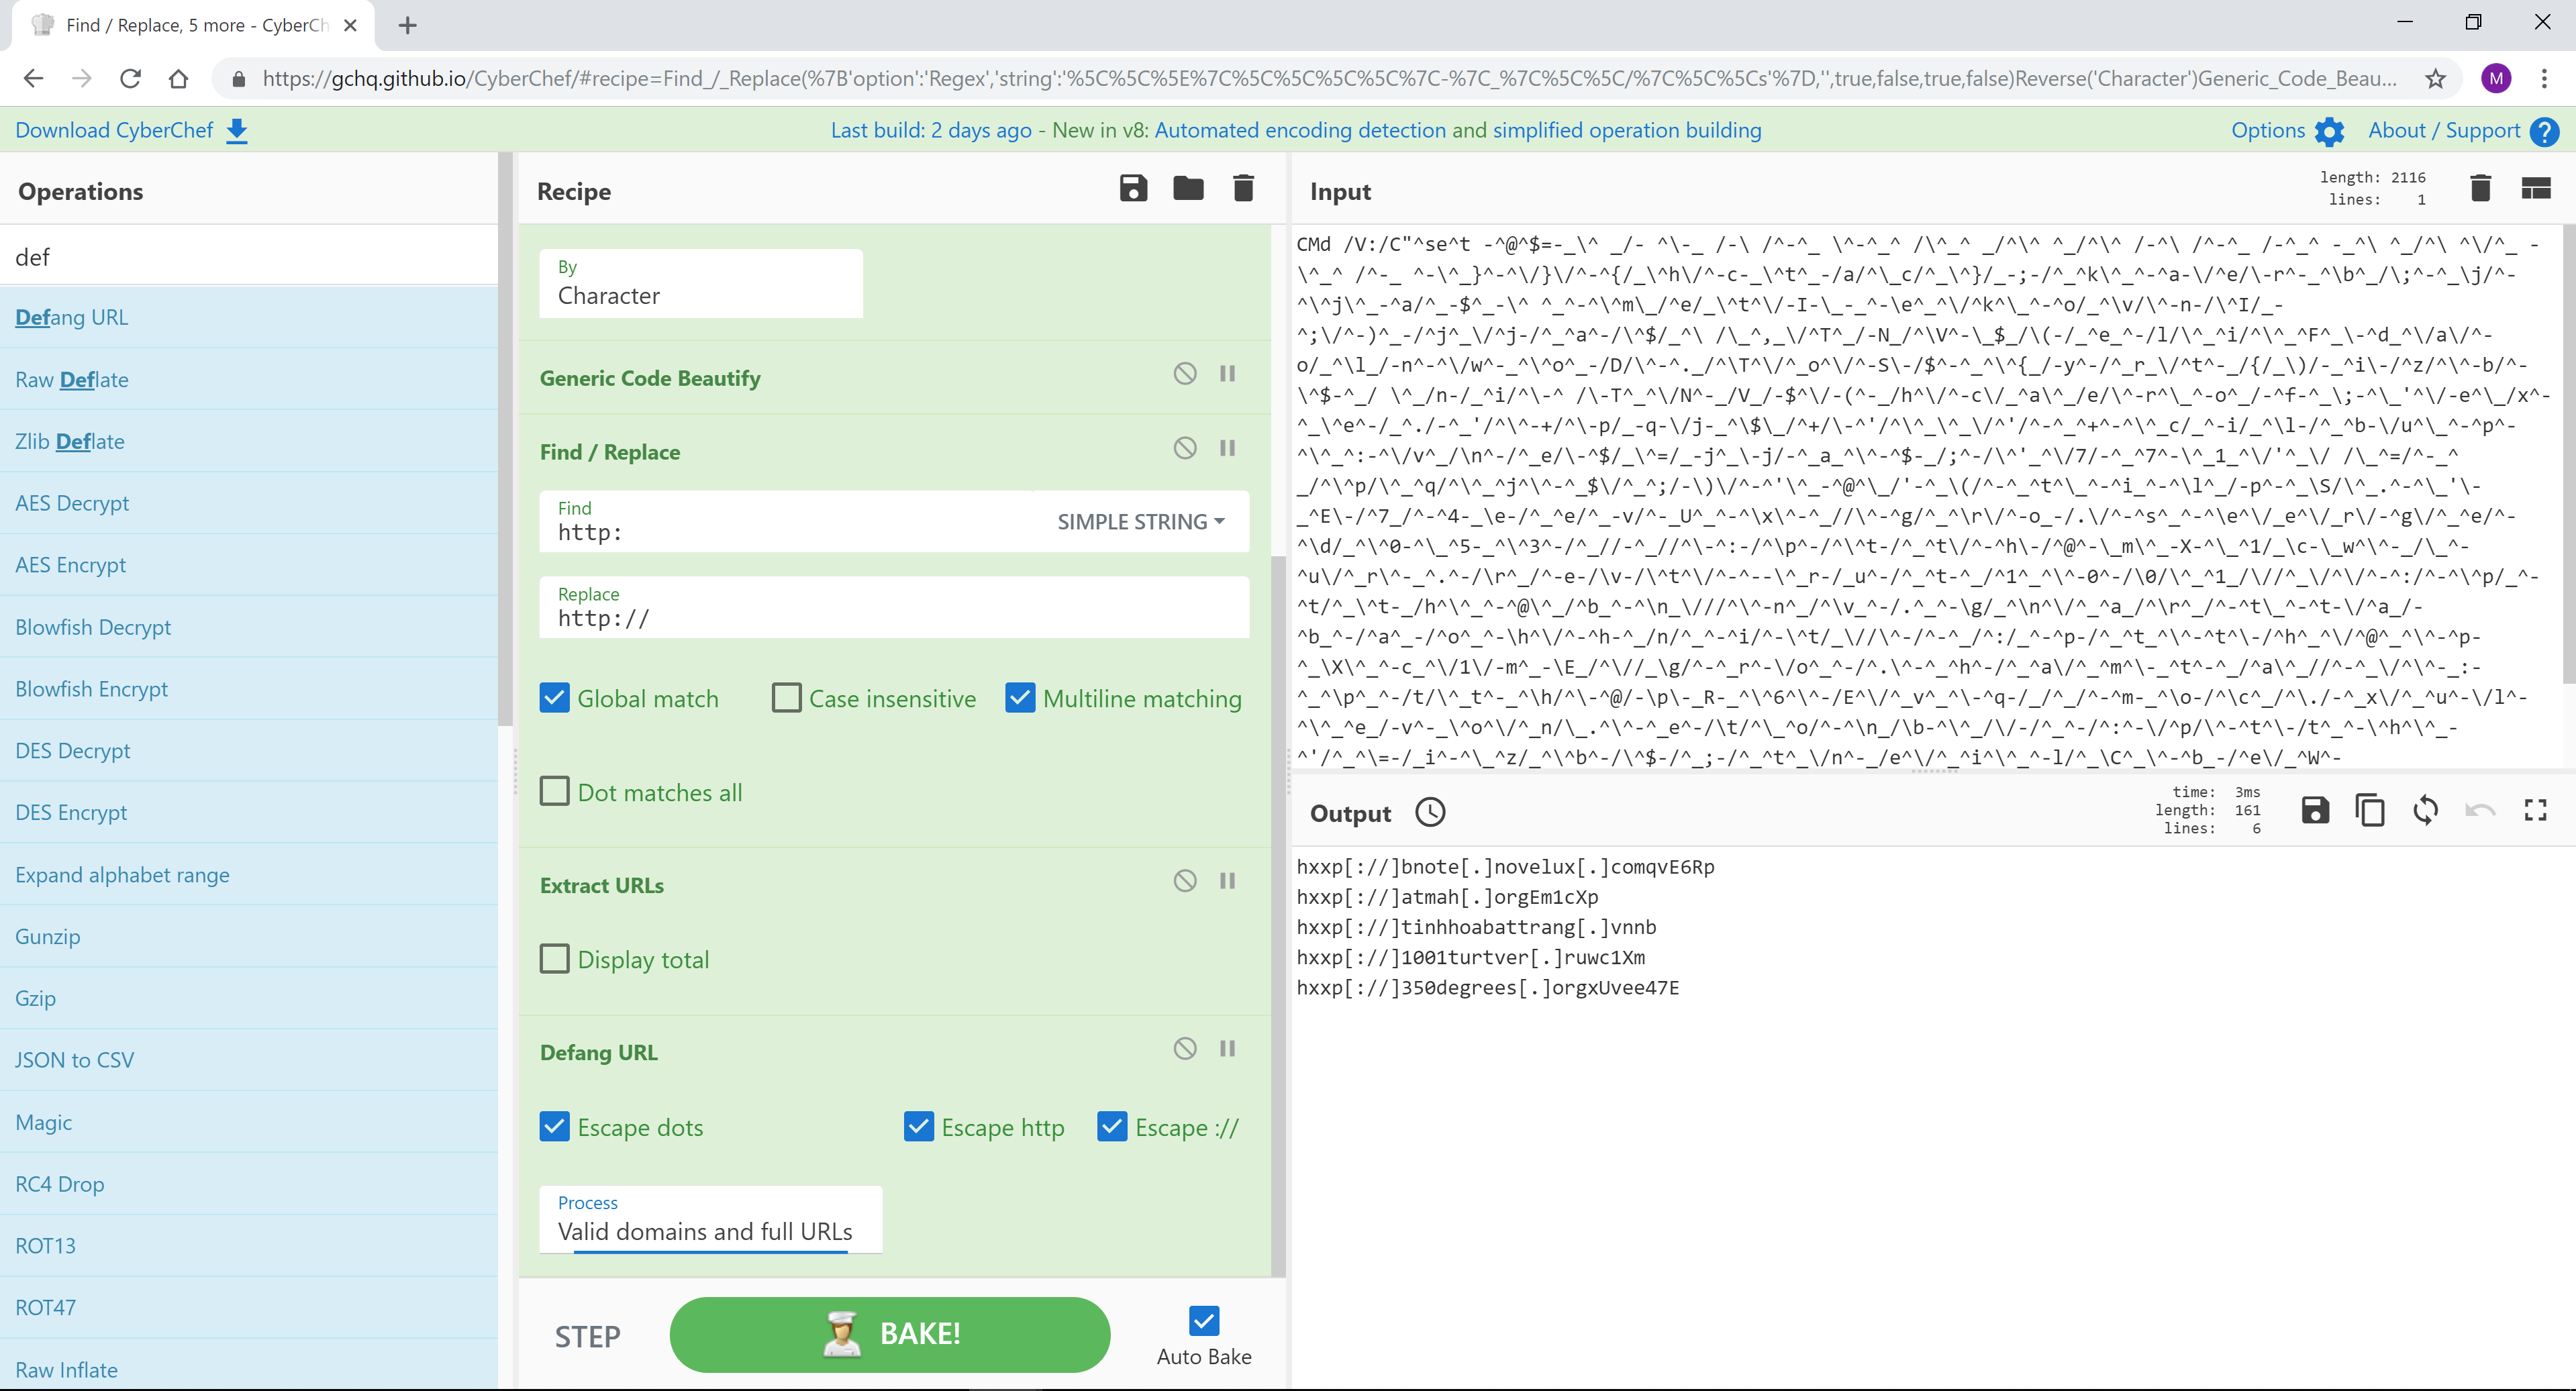Click the clear recipe icon
Screen dimensions: 2576x1391
pos(1245,190)
